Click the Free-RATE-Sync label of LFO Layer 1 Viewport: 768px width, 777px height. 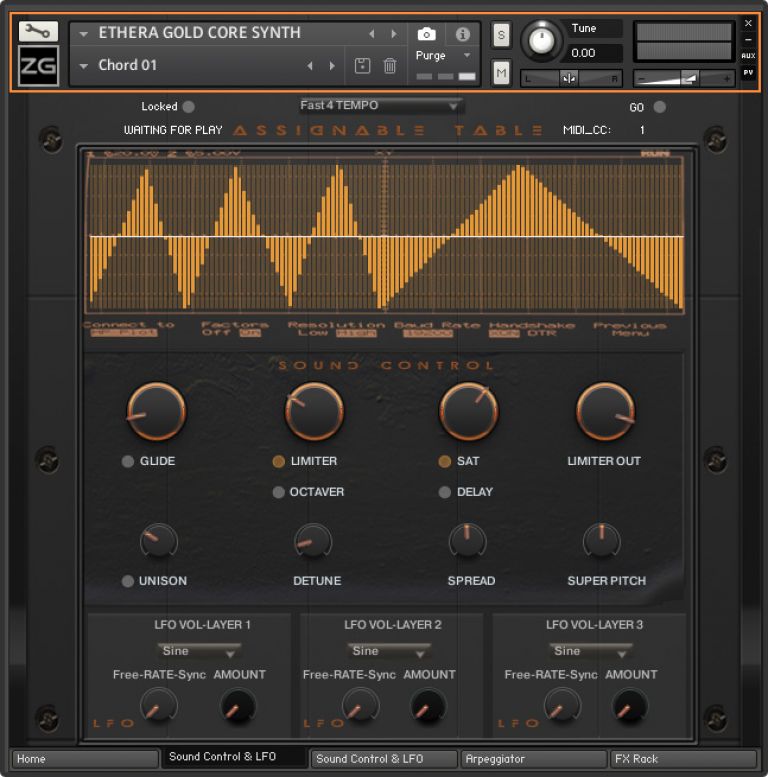coord(159,674)
